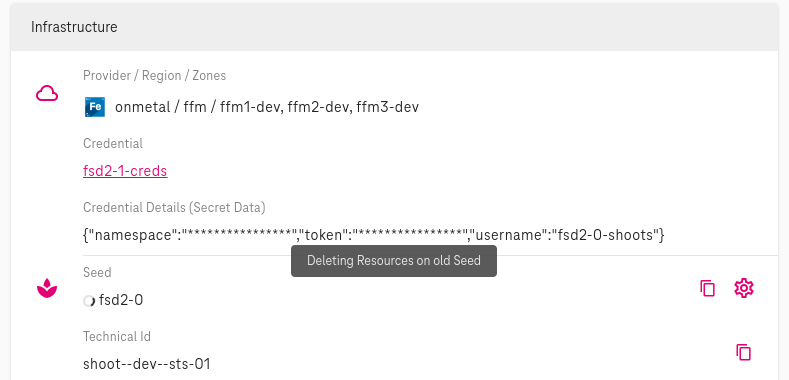Copy the seed name fsd2-0
The height and width of the screenshot is (380, 789).
[x=707, y=288]
